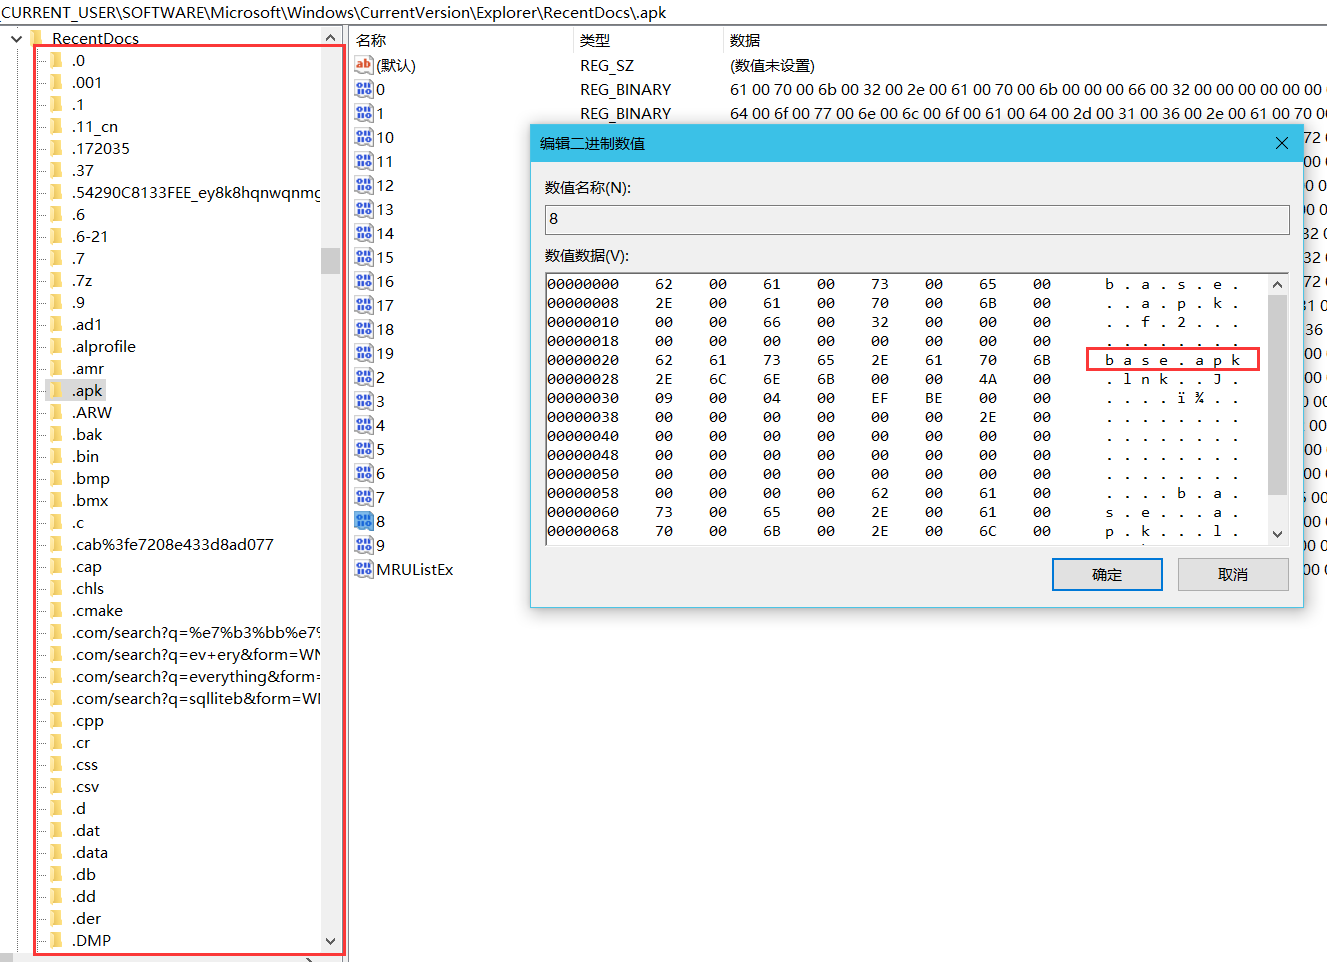Viewport: 1327px width, 962px height.
Task: Click the .cpp folder icon
Action: click(57, 721)
